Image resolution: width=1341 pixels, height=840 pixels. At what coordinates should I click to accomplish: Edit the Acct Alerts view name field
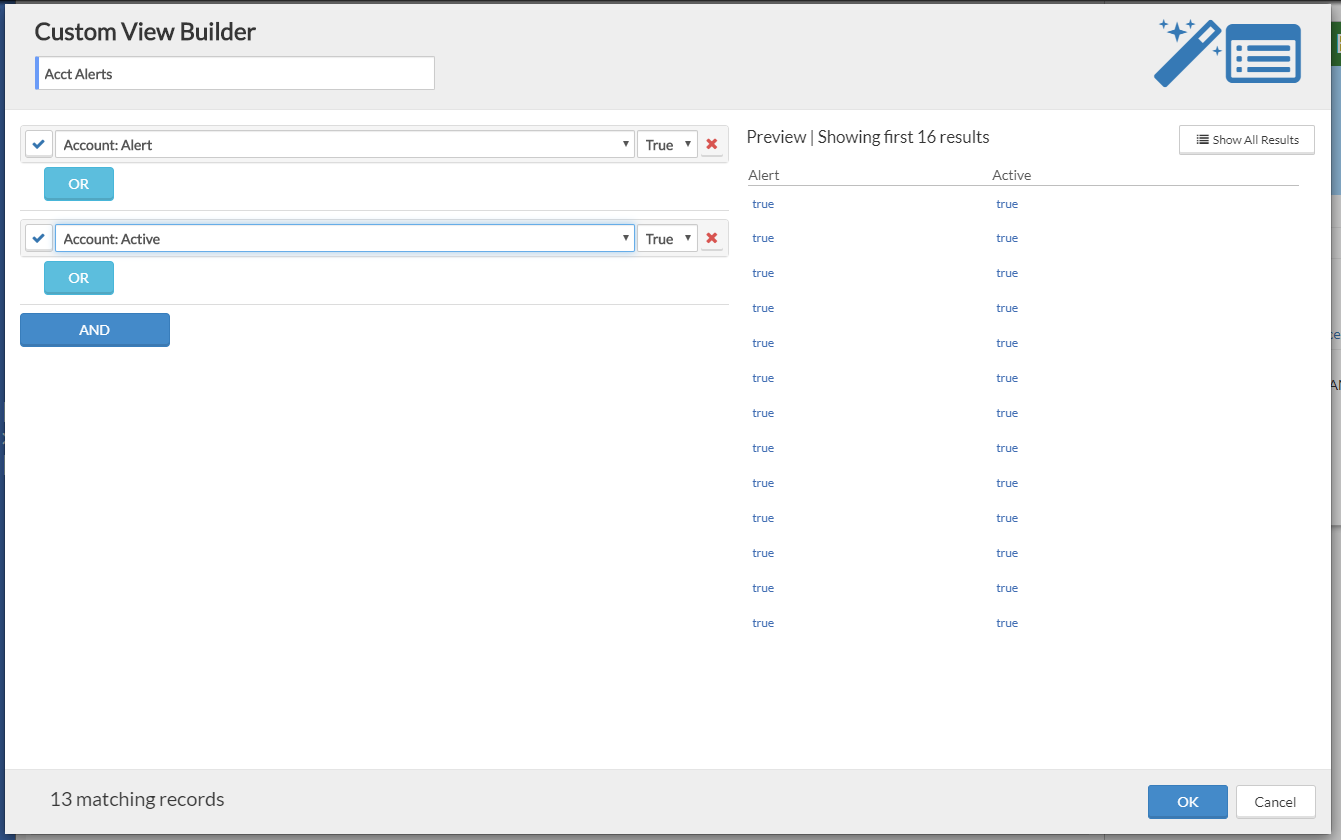[236, 74]
